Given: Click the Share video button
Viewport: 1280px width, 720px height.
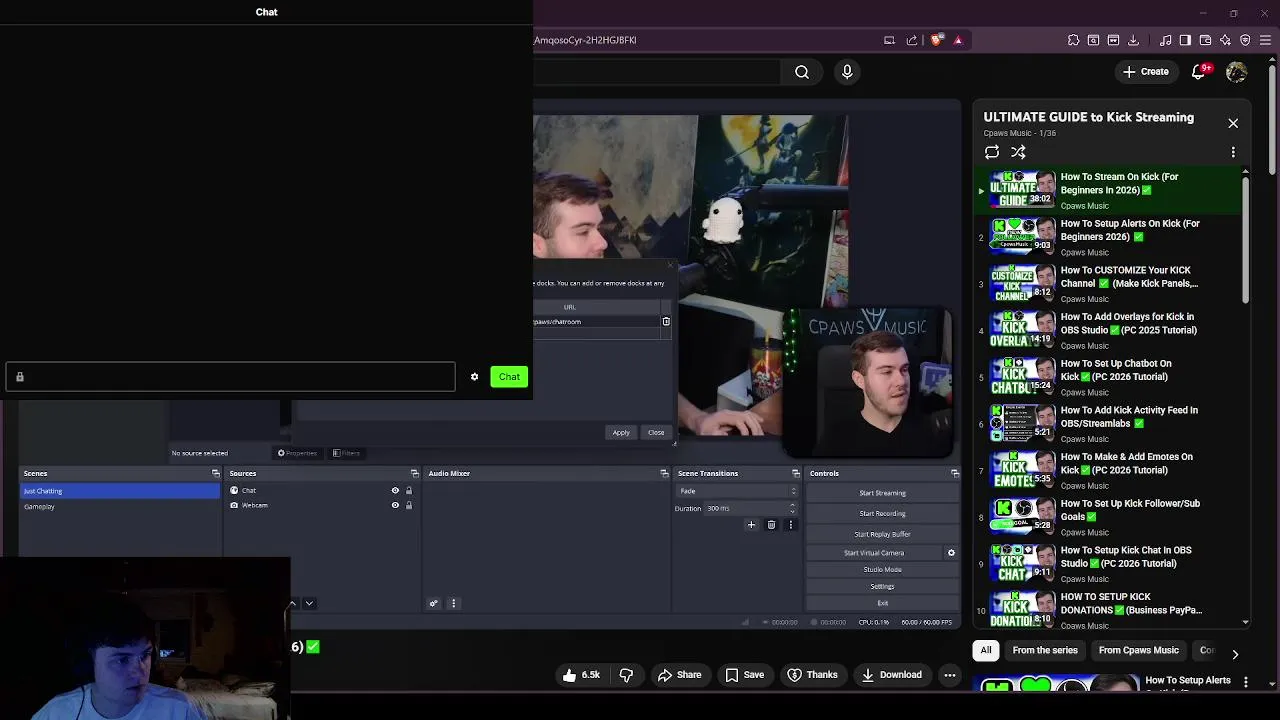Looking at the screenshot, I should pyautogui.click(x=679, y=675).
